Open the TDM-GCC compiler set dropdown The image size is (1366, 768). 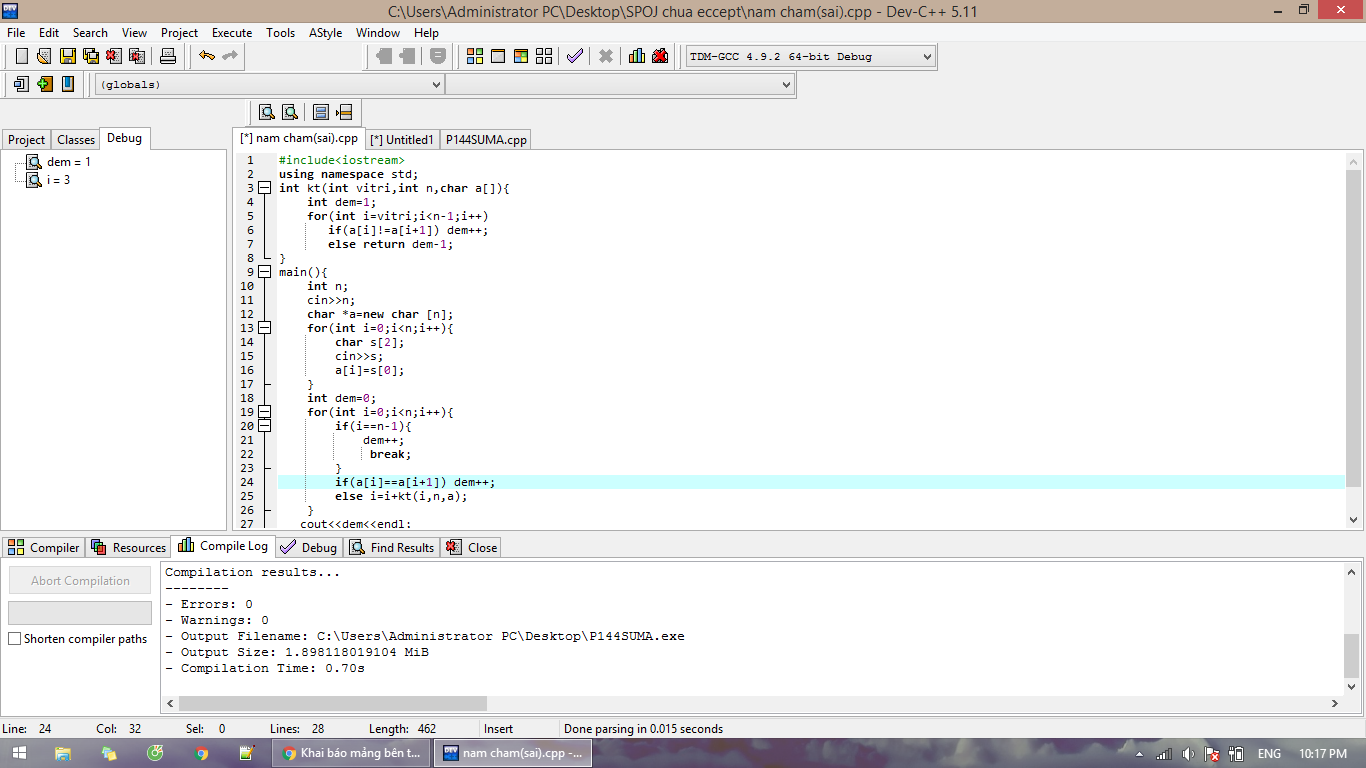(x=810, y=56)
